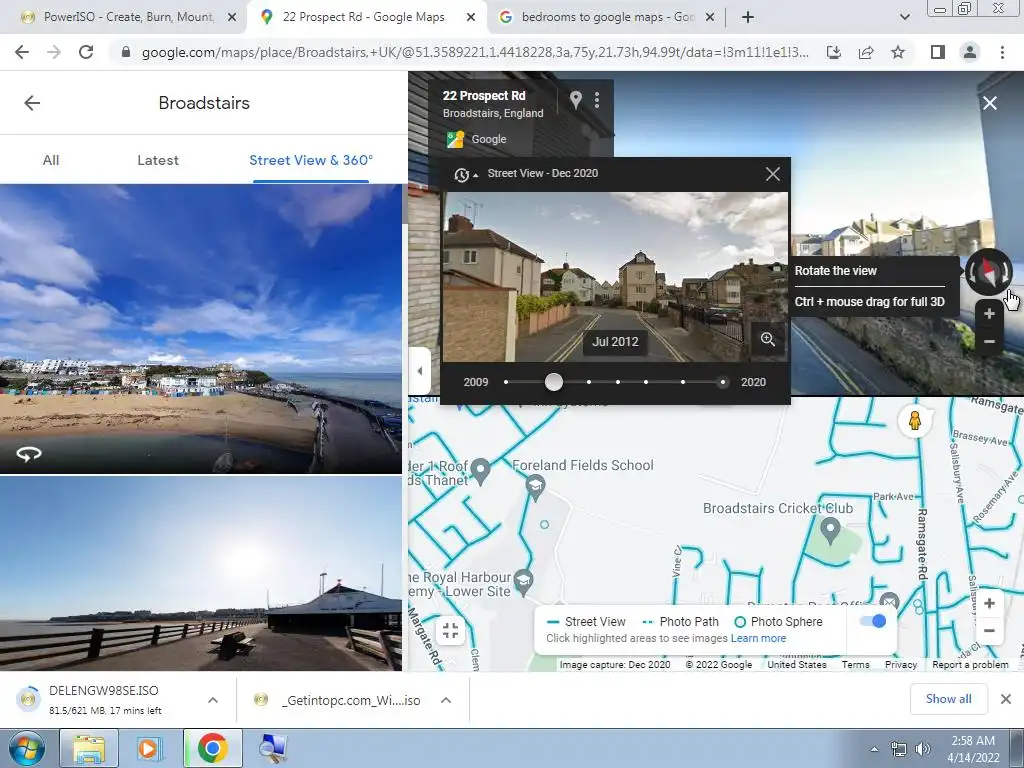Image resolution: width=1024 pixels, height=768 pixels.
Task: Open Windows Explorer from taskbar
Action: click(x=89, y=748)
